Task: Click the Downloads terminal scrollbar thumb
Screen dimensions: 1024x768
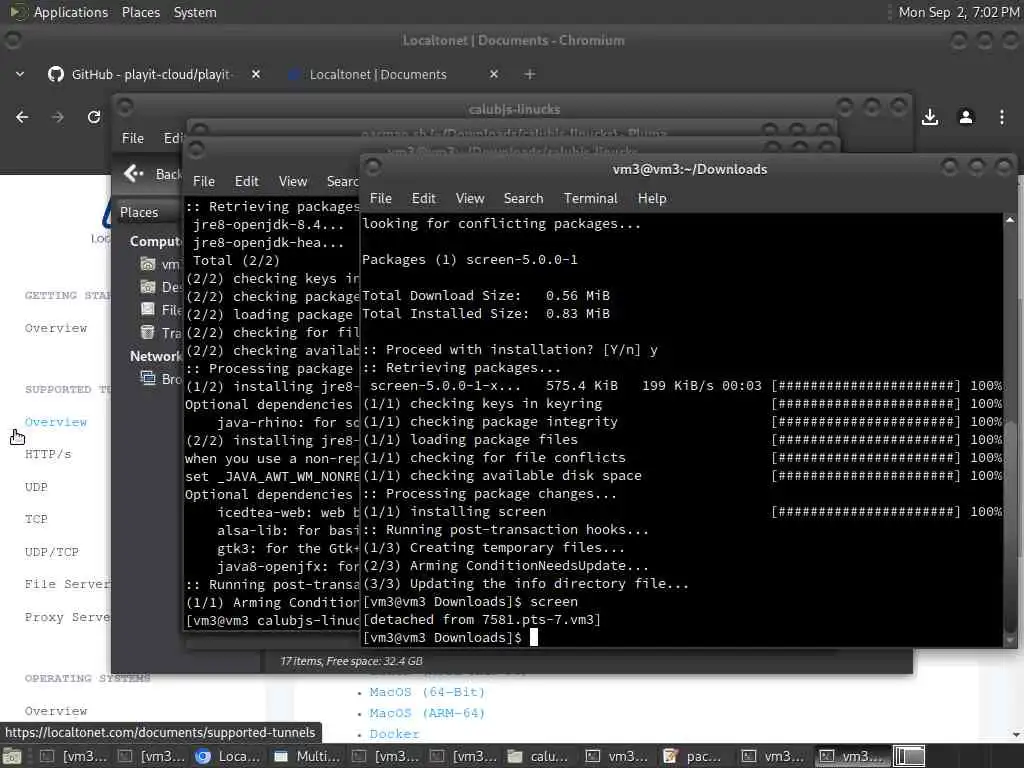Action: pyautogui.click(x=1010, y=528)
